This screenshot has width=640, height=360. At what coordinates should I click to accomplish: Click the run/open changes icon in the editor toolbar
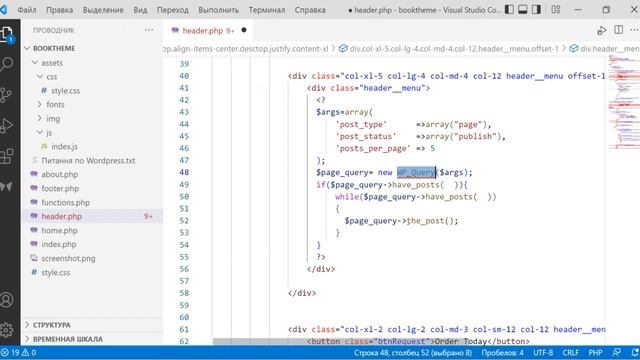[602, 30]
